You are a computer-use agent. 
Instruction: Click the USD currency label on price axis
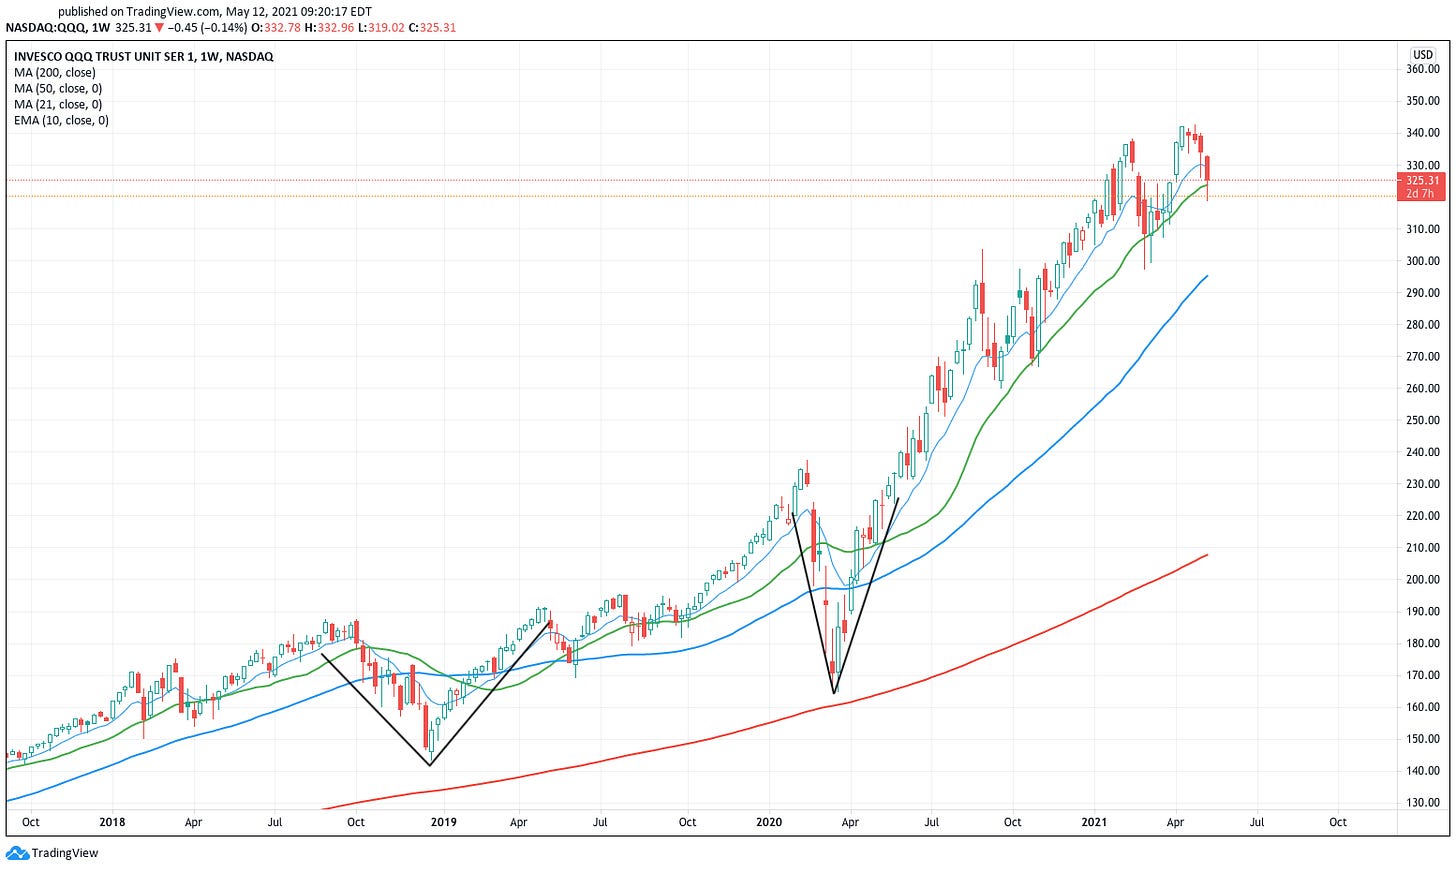click(x=1422, y=55)
